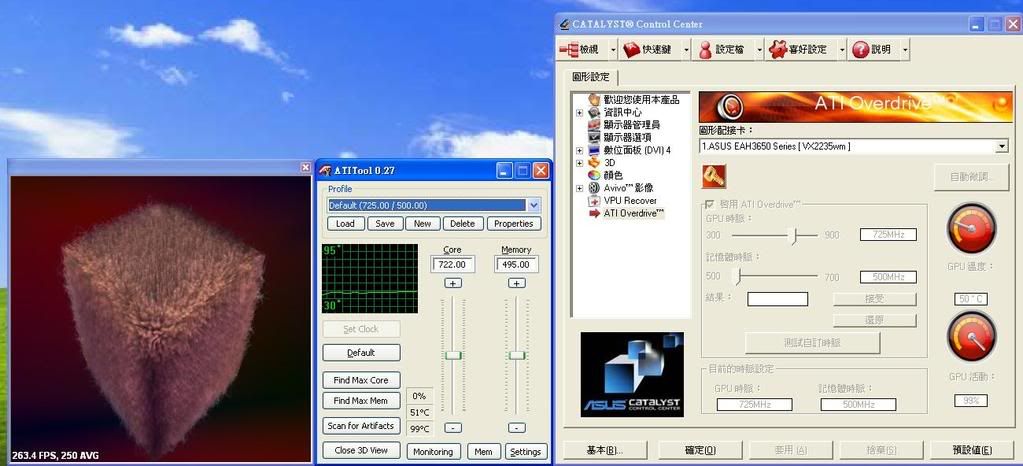Click the Default clocks button
This screenshot has width=1023, height=466.
point(361,353)
